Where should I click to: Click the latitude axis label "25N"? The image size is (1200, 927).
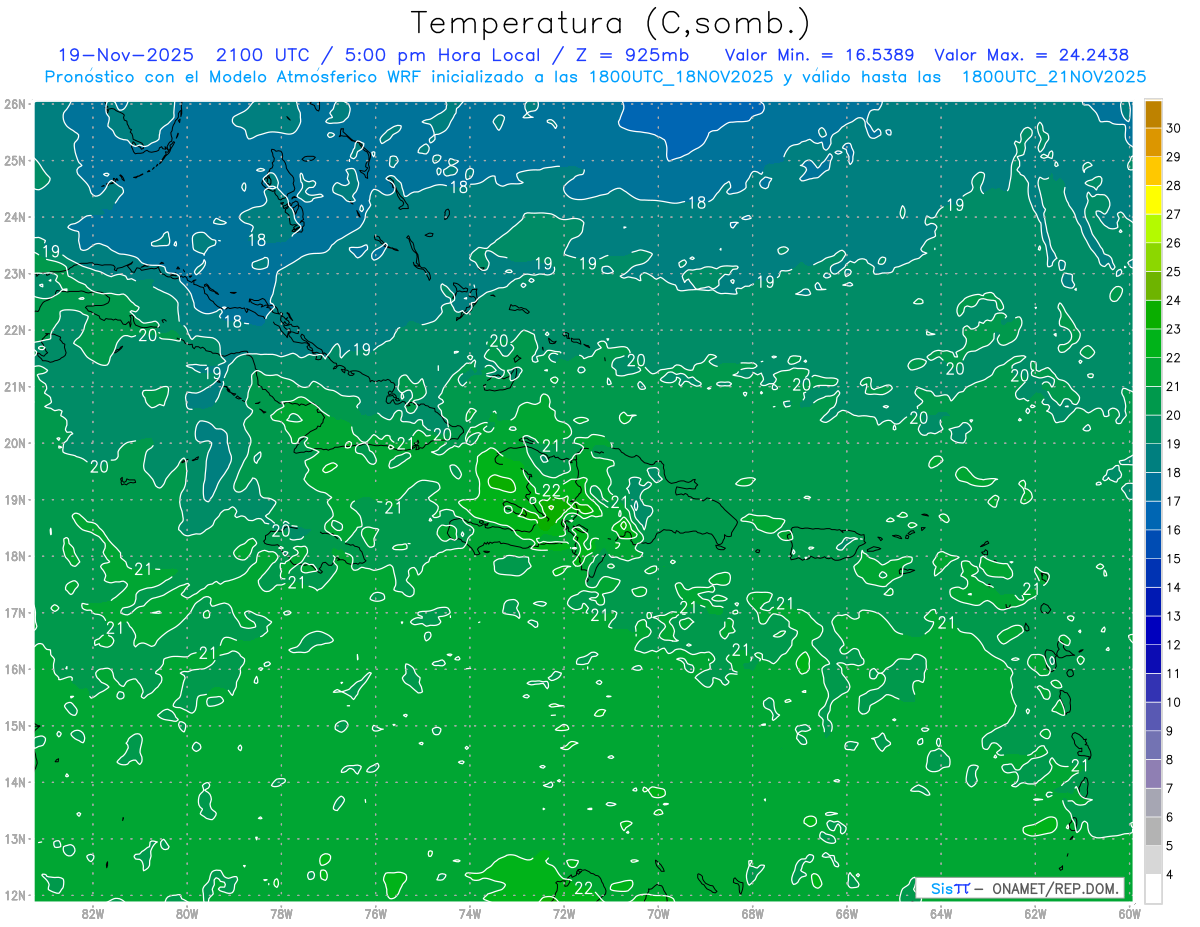(x=14, y=160)
